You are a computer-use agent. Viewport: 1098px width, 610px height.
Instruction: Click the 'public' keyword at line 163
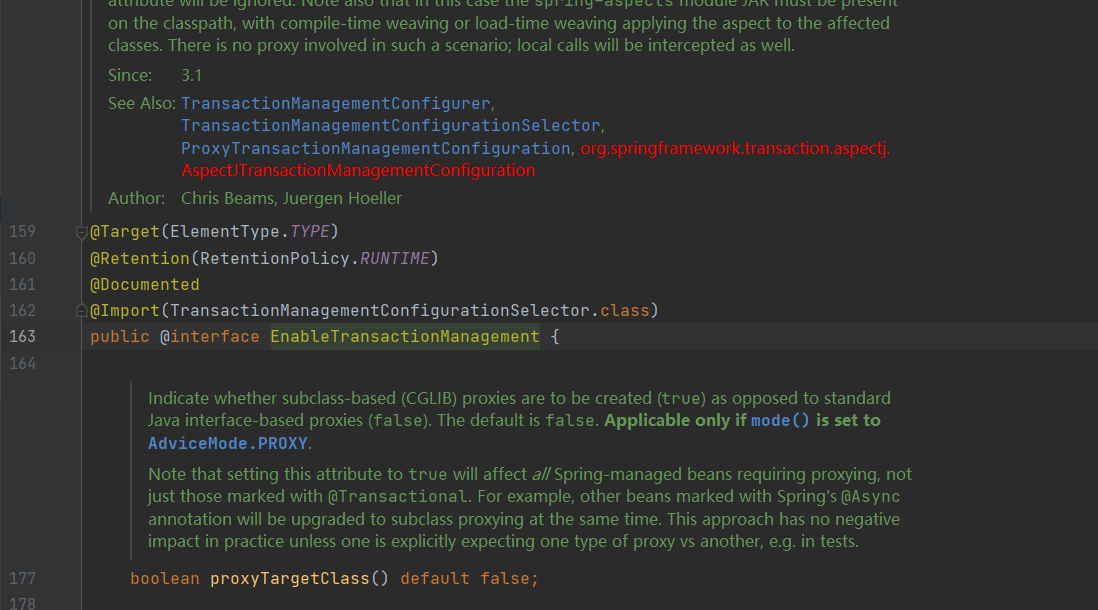pyautogui.click(x=120, y=337)
